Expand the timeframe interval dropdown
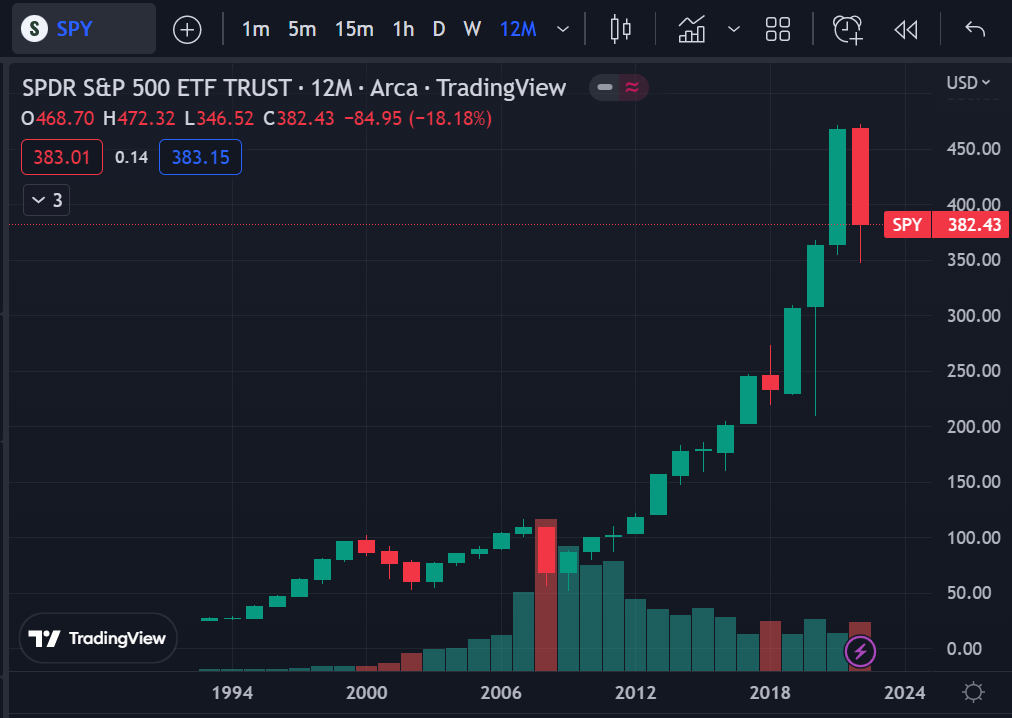This screenshot has width=1012, height=718. click(563, 29)
